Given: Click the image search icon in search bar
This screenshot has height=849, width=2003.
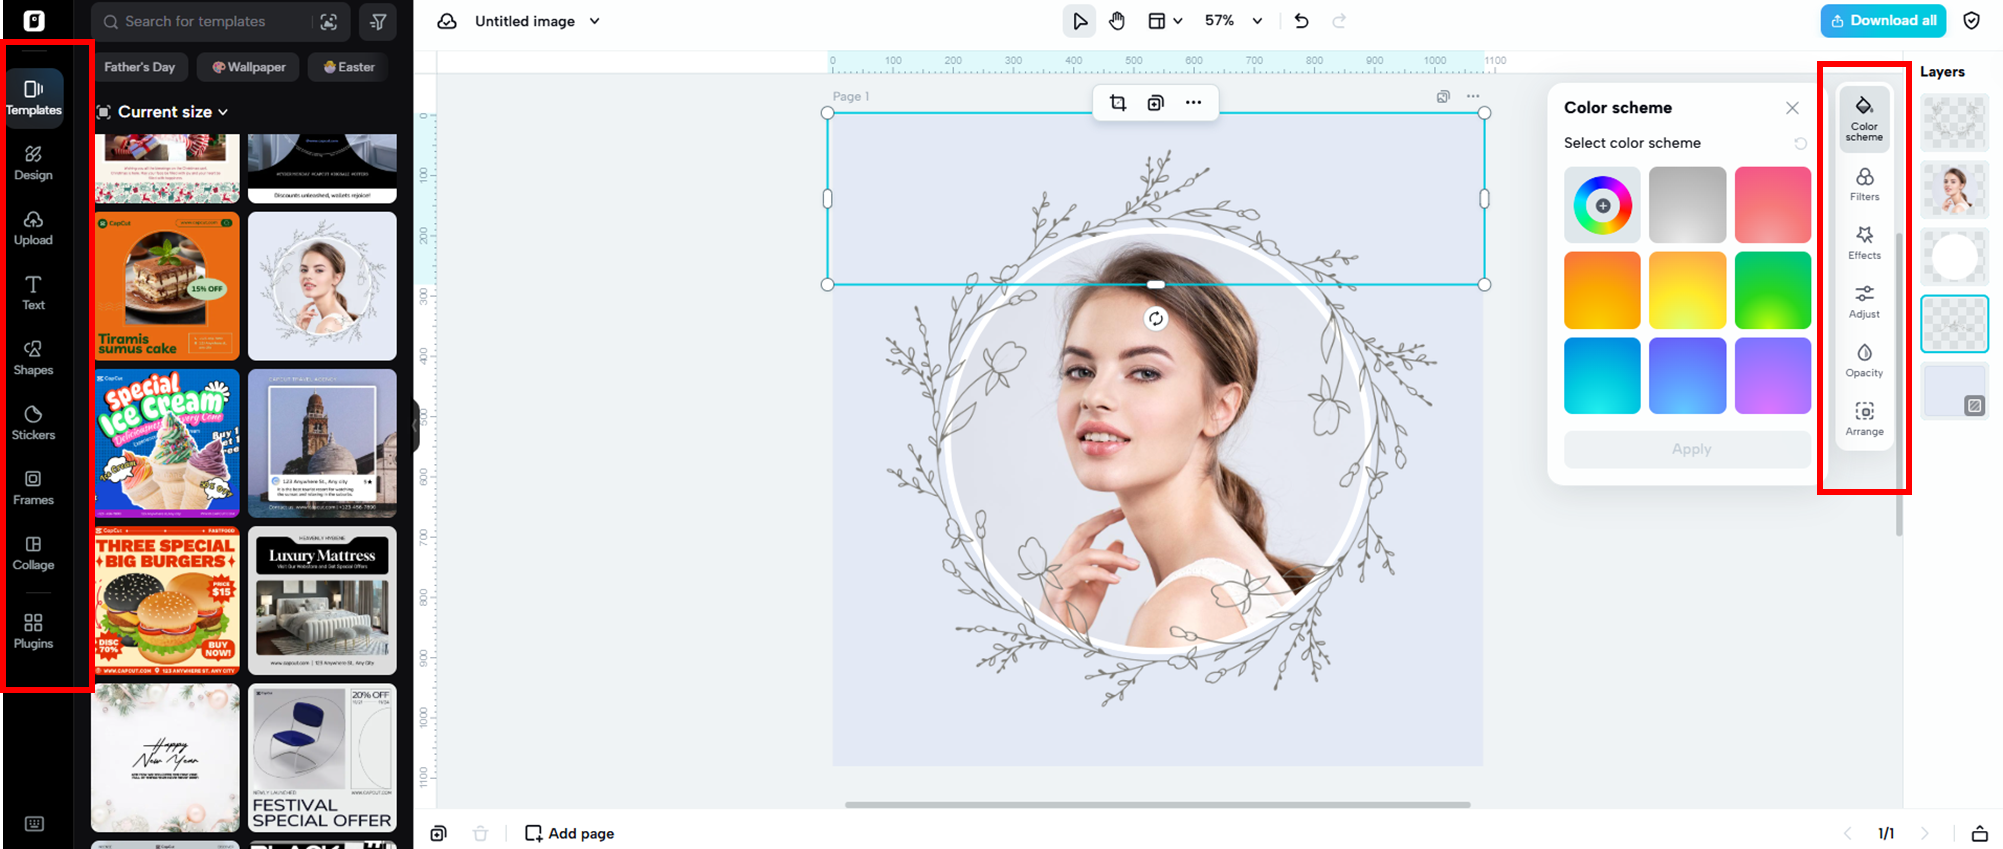Looking at the screenshot, I should coord(328,21).
